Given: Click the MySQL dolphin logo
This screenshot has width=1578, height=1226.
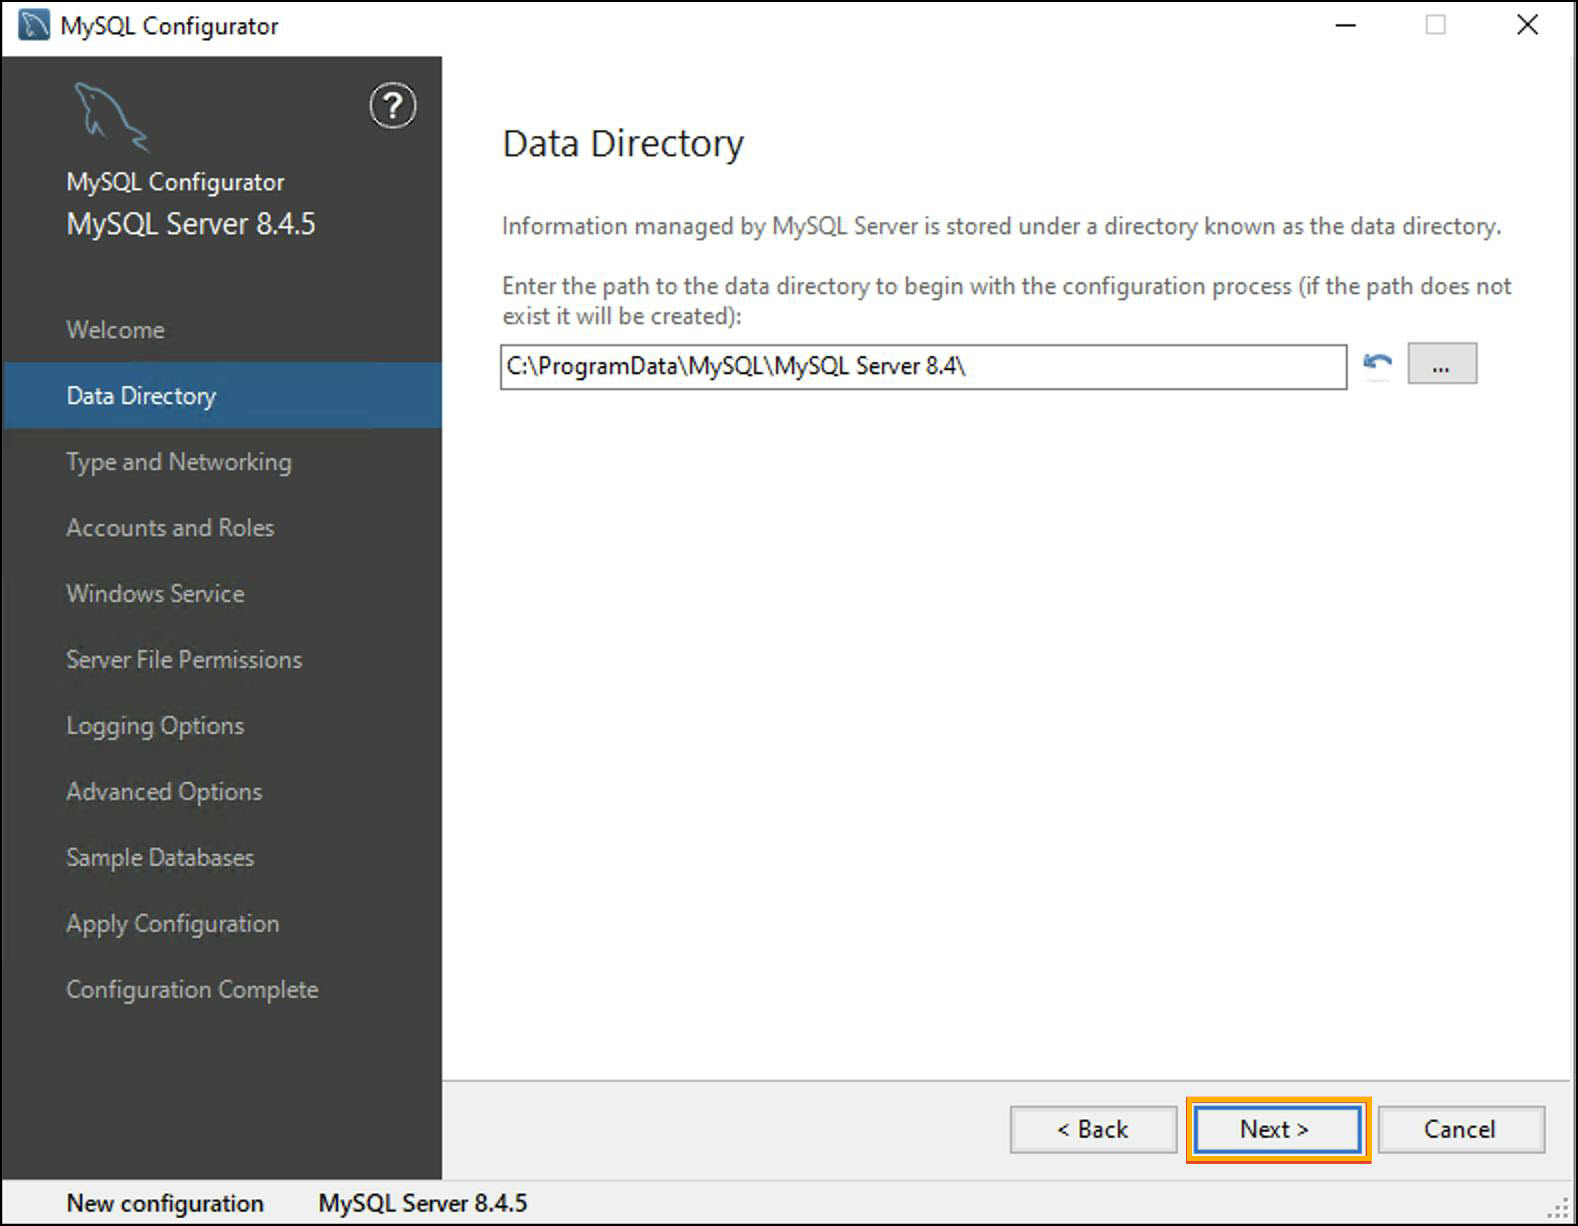Looking at the screenshot, I should tap(110, 116).
